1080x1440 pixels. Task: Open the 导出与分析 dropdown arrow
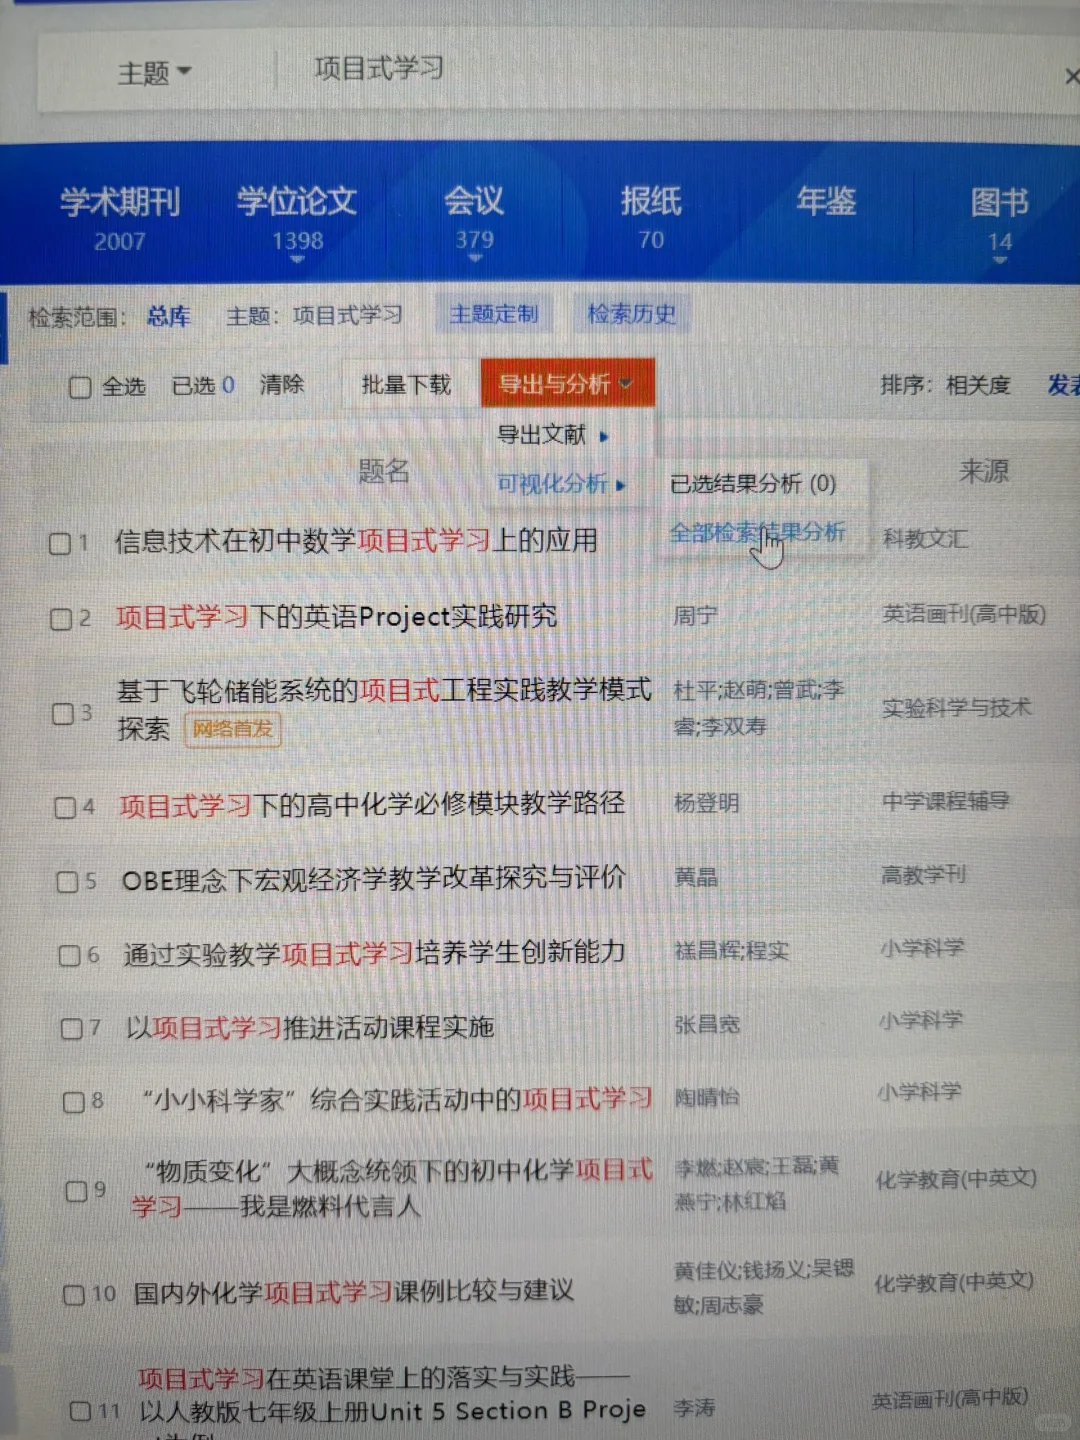pos(628,383)
